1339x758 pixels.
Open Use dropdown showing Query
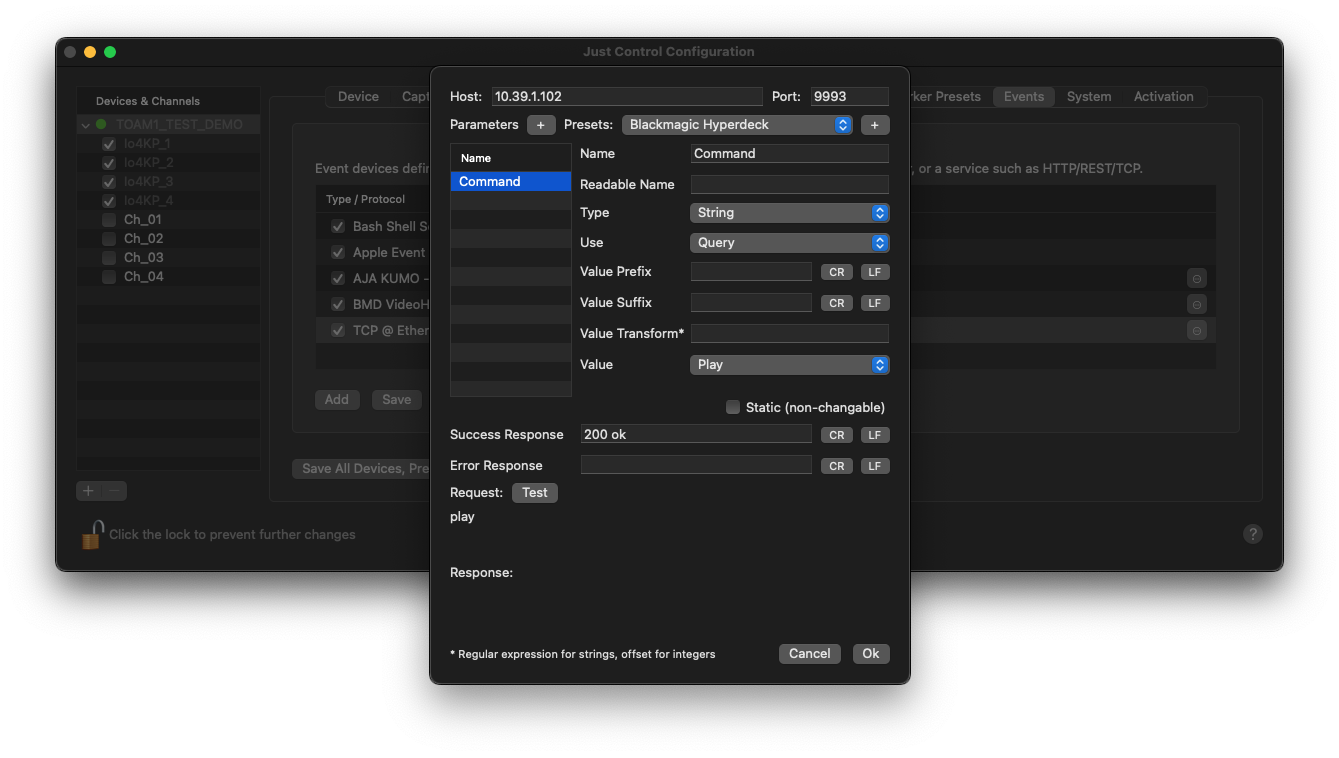point(789,243)
